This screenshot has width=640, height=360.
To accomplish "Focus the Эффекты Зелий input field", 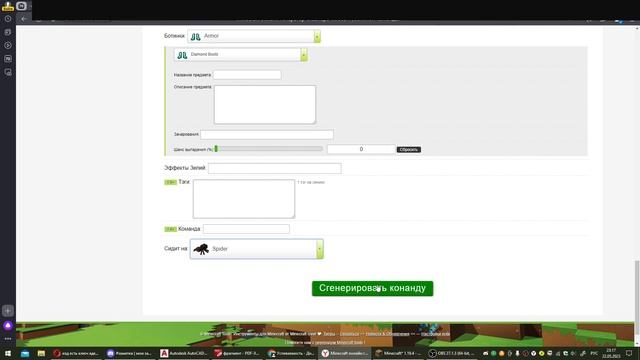I will click(x=274, y=168).
